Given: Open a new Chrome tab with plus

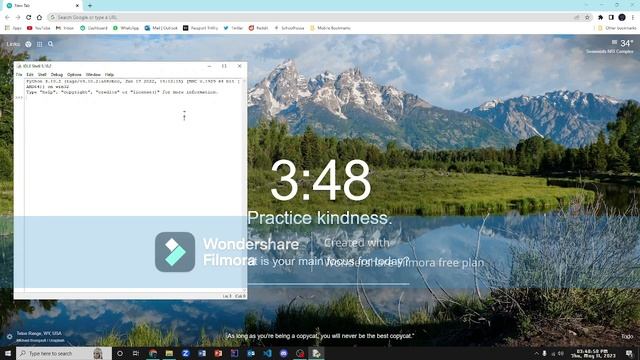Looking at the screenshot, I should (x=90, y=6).
